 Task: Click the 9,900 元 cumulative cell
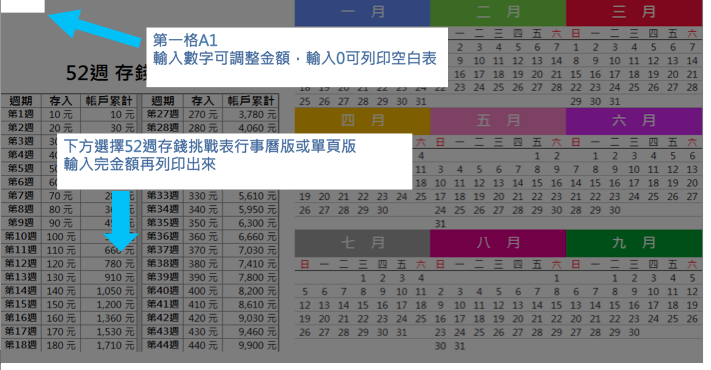250,346
